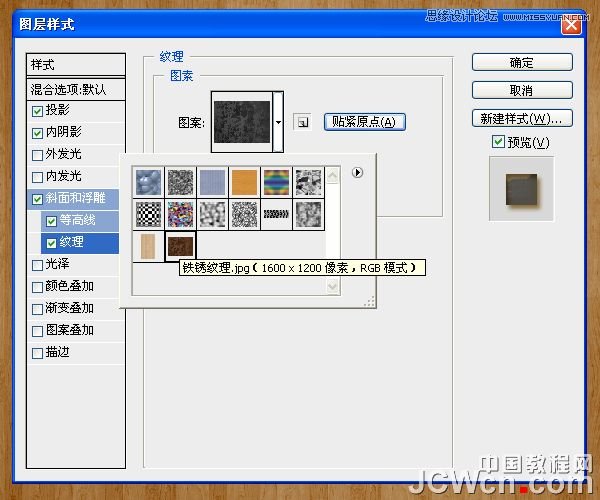Enable the 外发光 outer glow checkbox
Viewport: 600px width, 500px height.
coord(38,155)
